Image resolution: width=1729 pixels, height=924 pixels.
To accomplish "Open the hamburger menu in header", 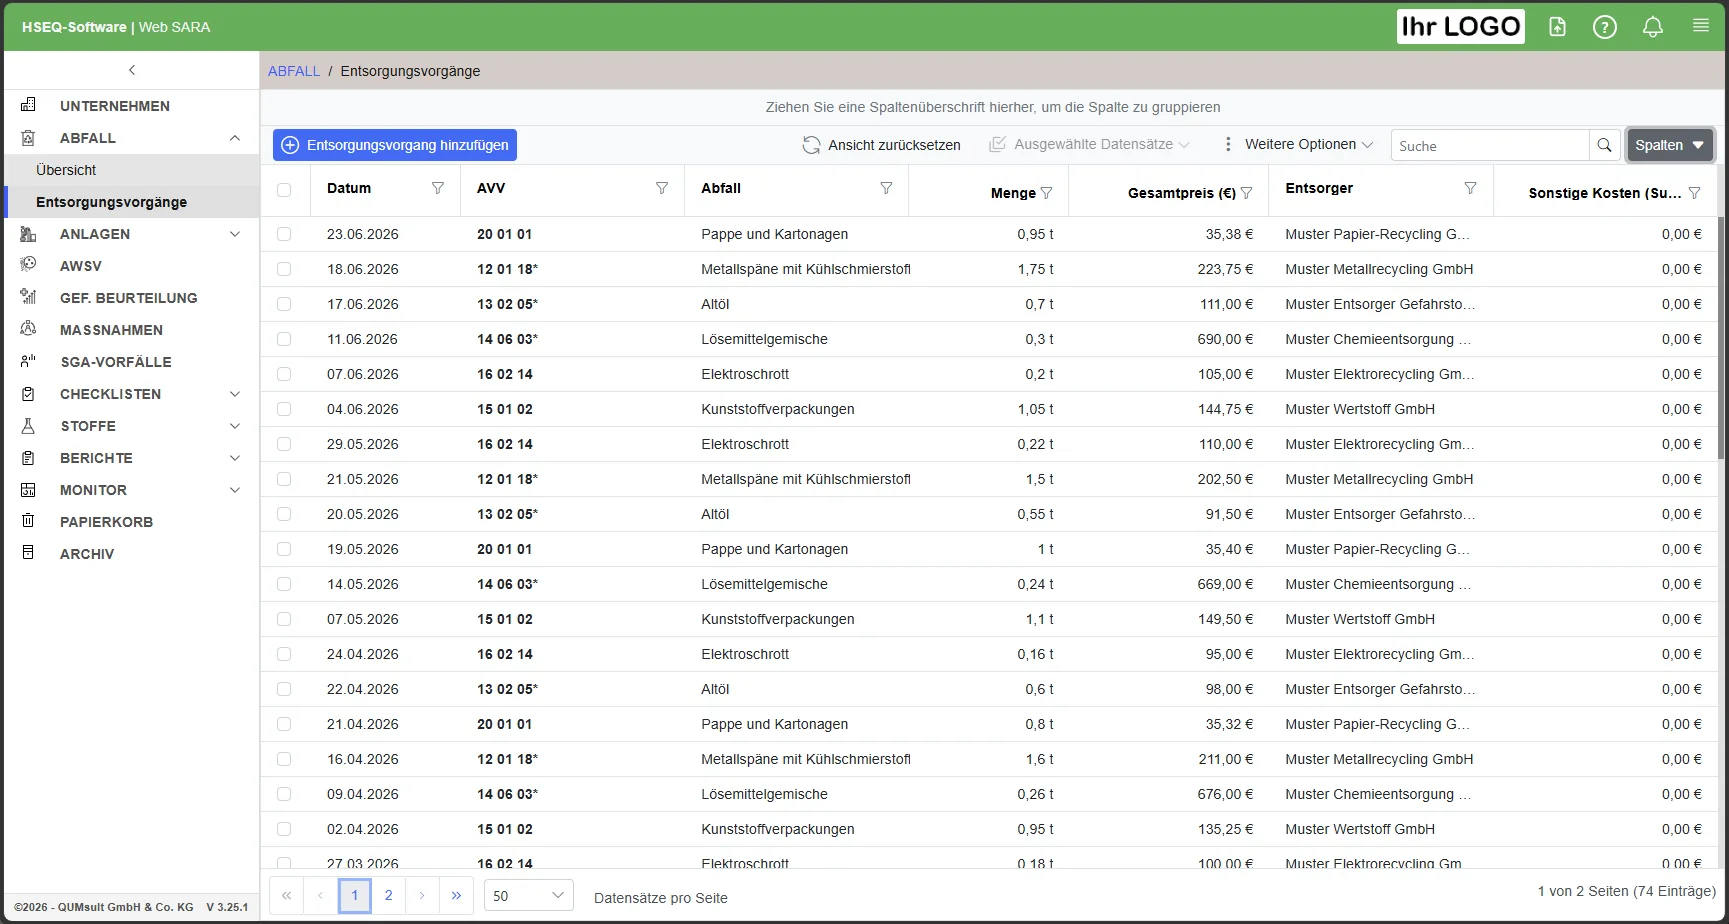I will click(1701, 25).
